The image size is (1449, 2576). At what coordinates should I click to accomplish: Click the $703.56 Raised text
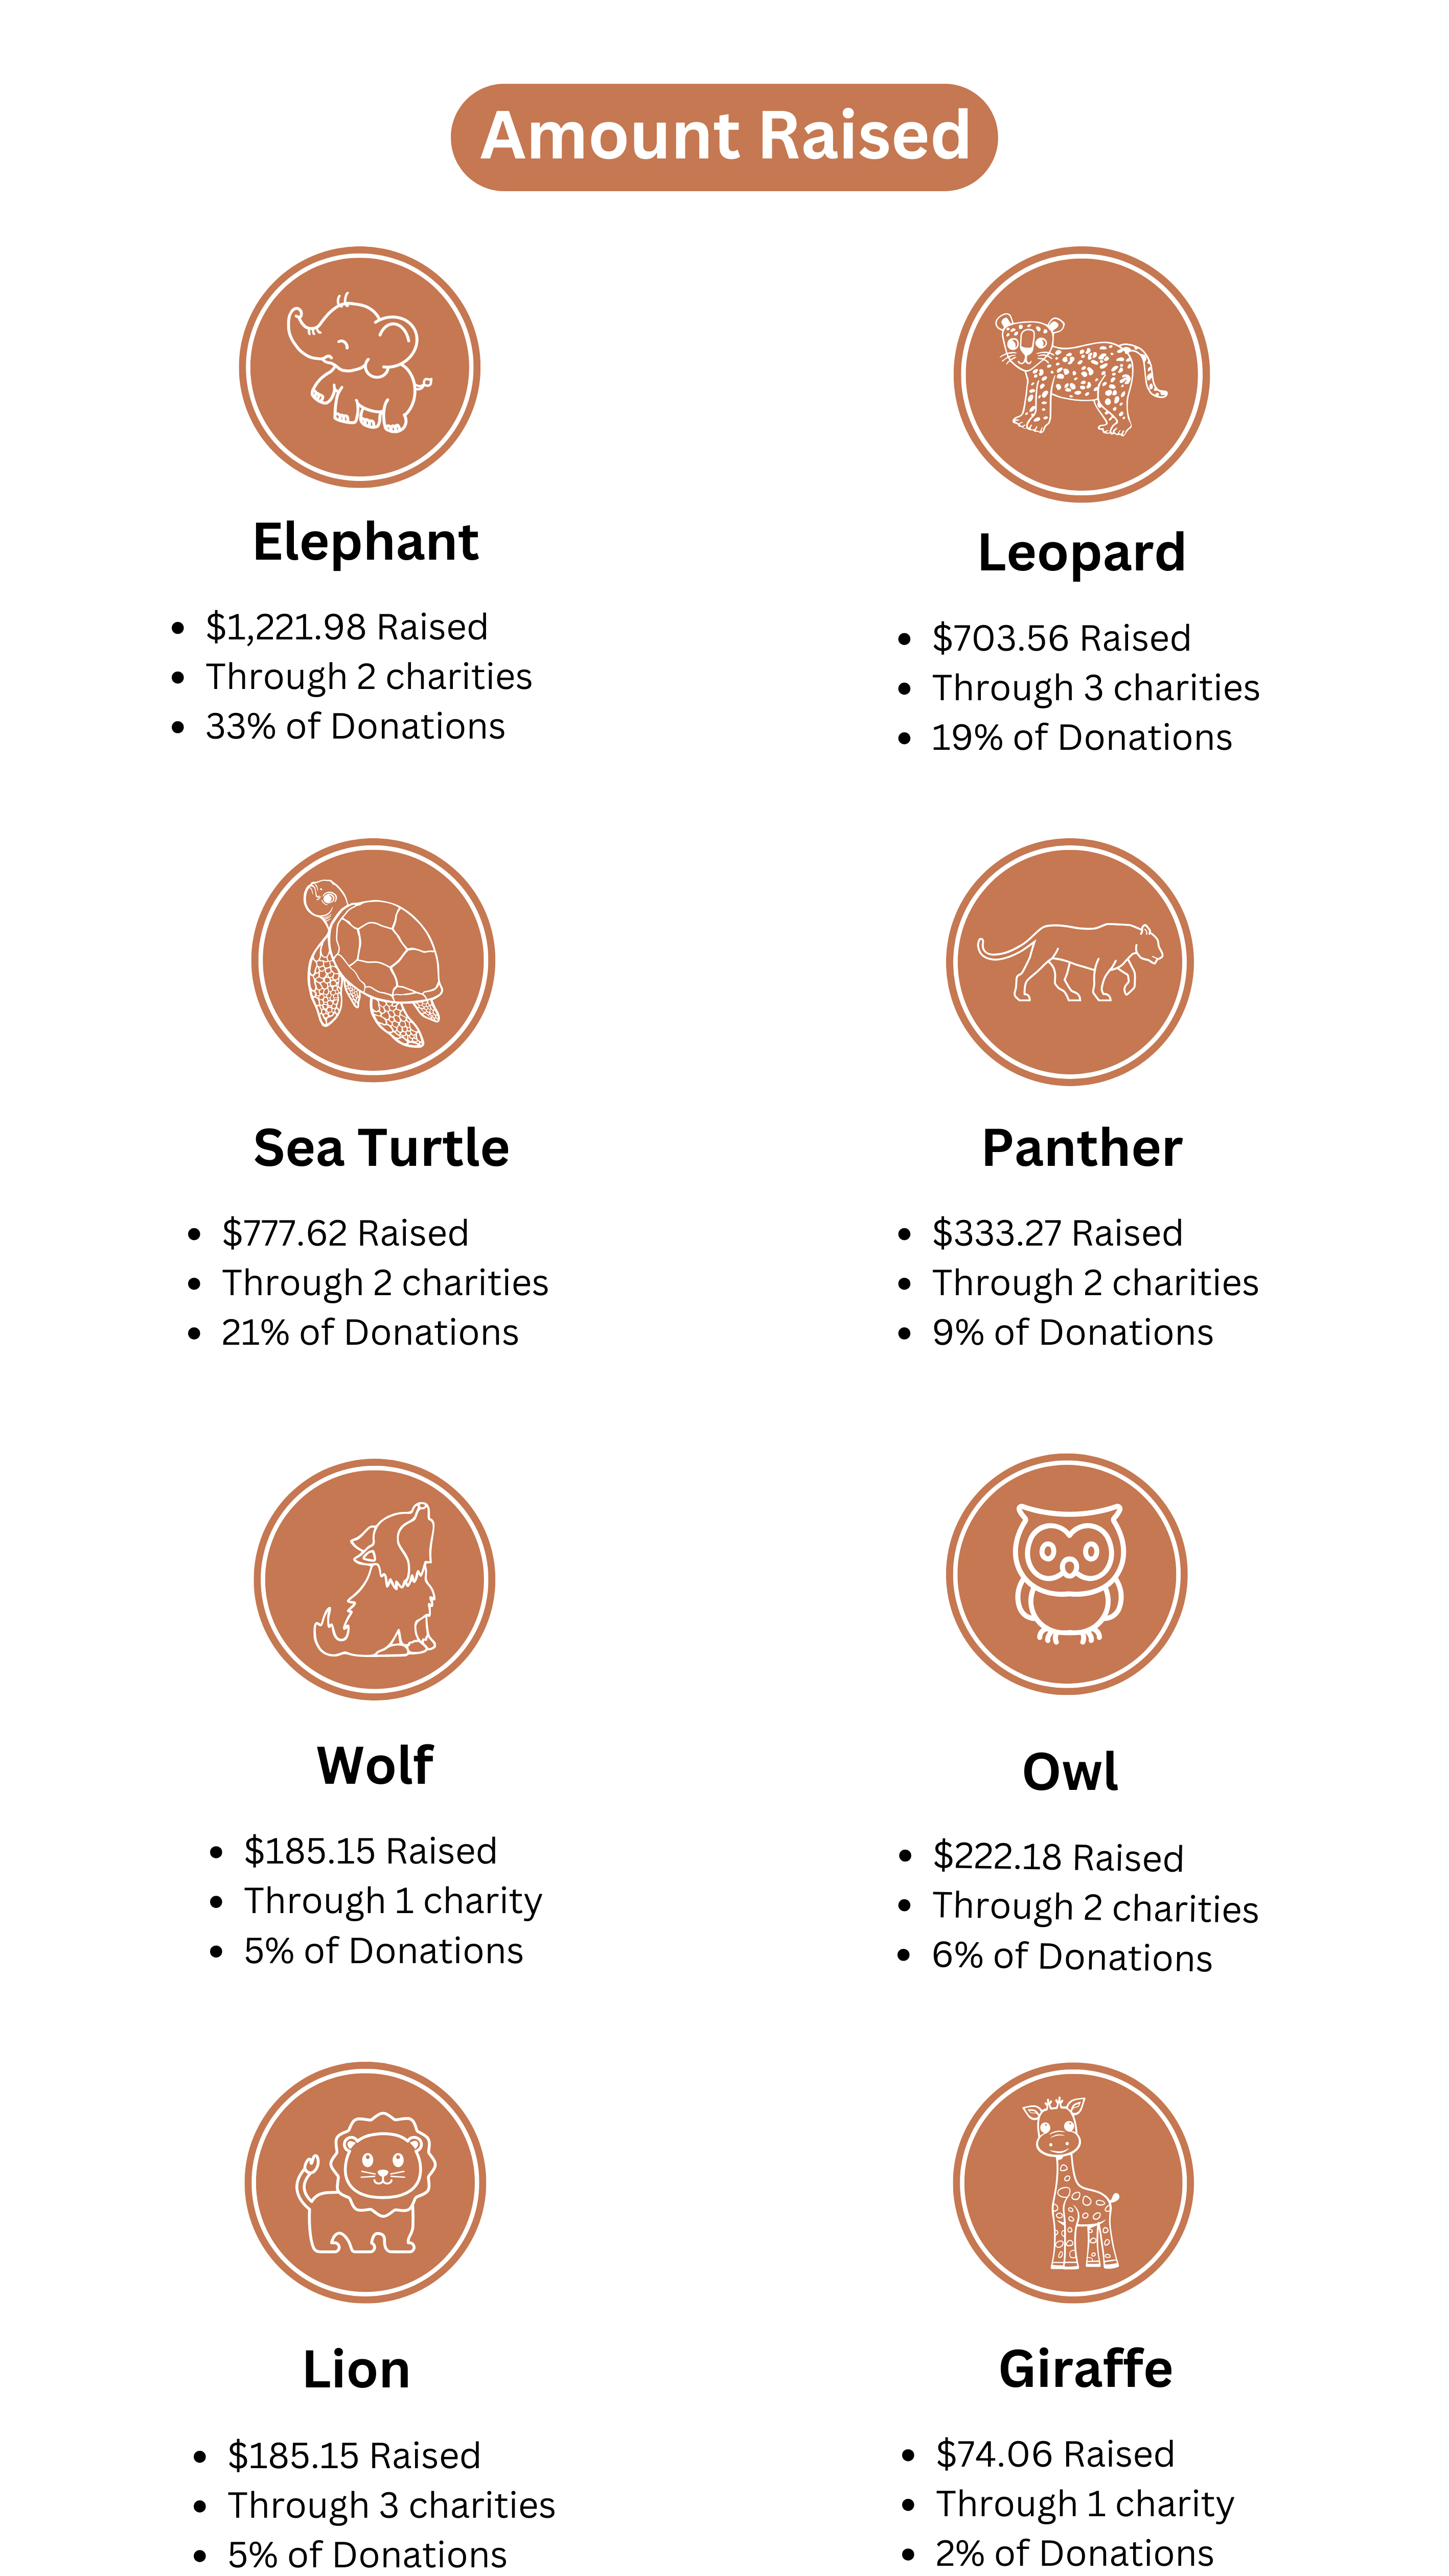pos(1061,638)
